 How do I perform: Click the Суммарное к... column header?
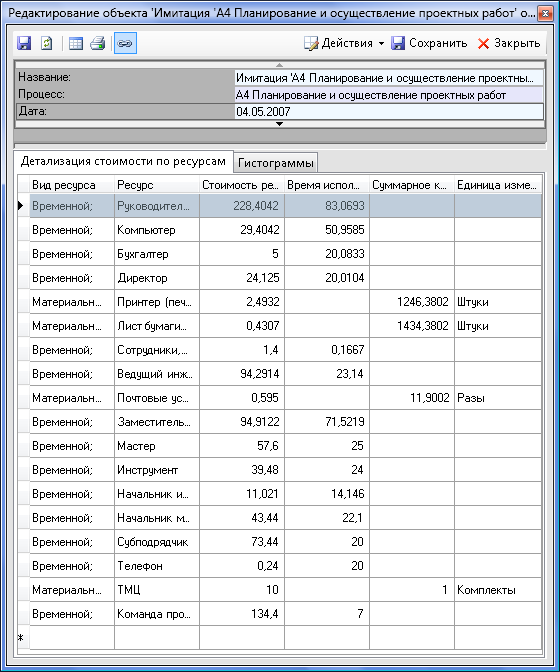click(412, 185)
